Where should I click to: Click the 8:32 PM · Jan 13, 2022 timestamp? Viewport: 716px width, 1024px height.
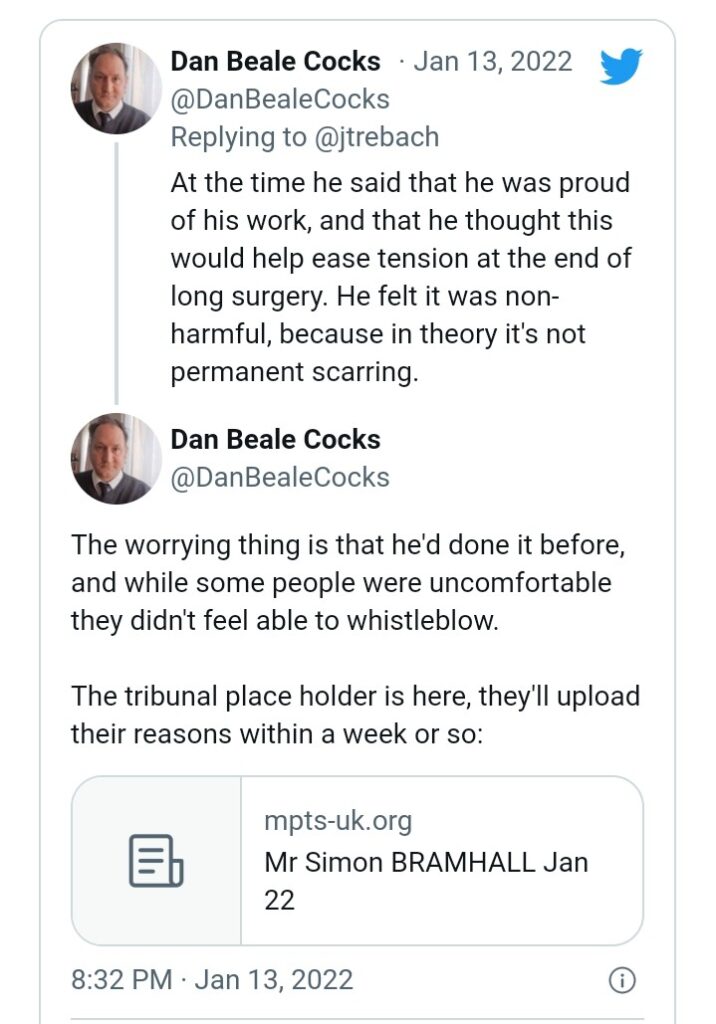212,979
